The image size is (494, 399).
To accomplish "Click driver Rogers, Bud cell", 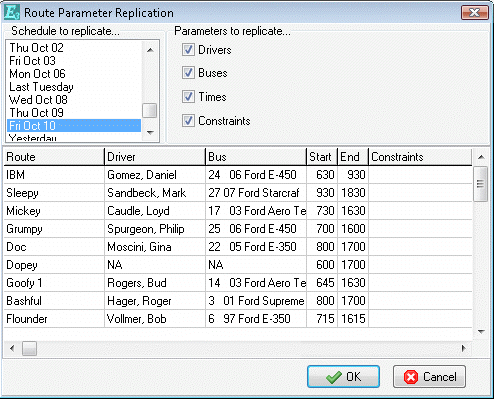I will (x=155, y=283).
